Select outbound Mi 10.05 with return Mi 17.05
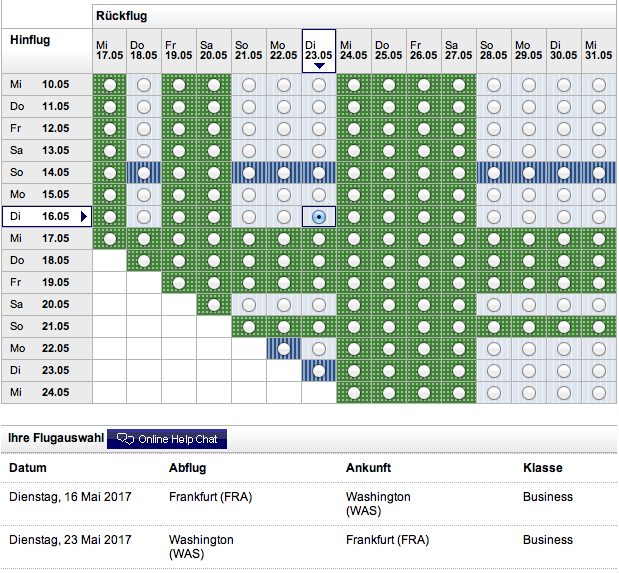This screenshot has width=619, height=573. click(110, 85)
